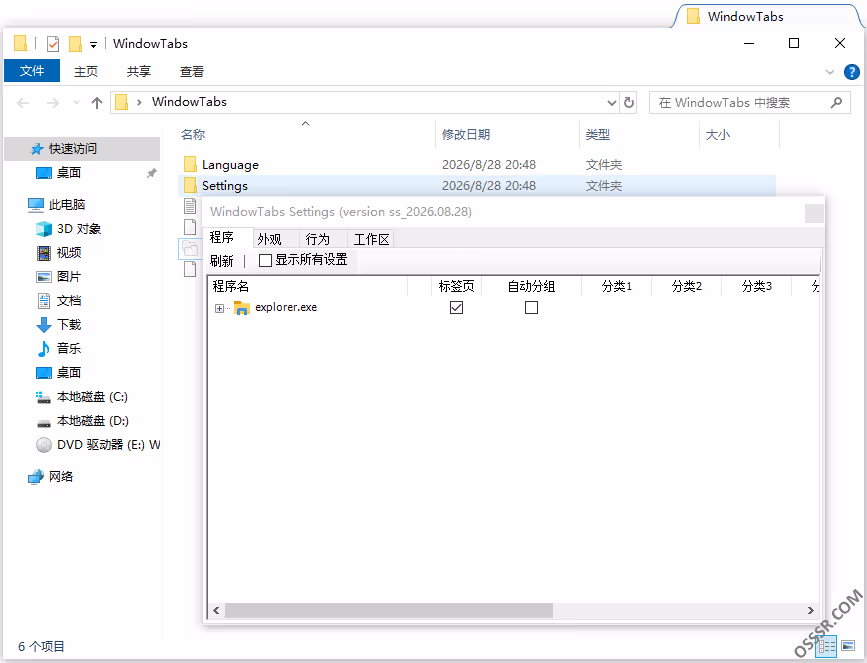867x663 pixels.
Task: Open the 文件 ribbon menu
Action: click(32, 71)
